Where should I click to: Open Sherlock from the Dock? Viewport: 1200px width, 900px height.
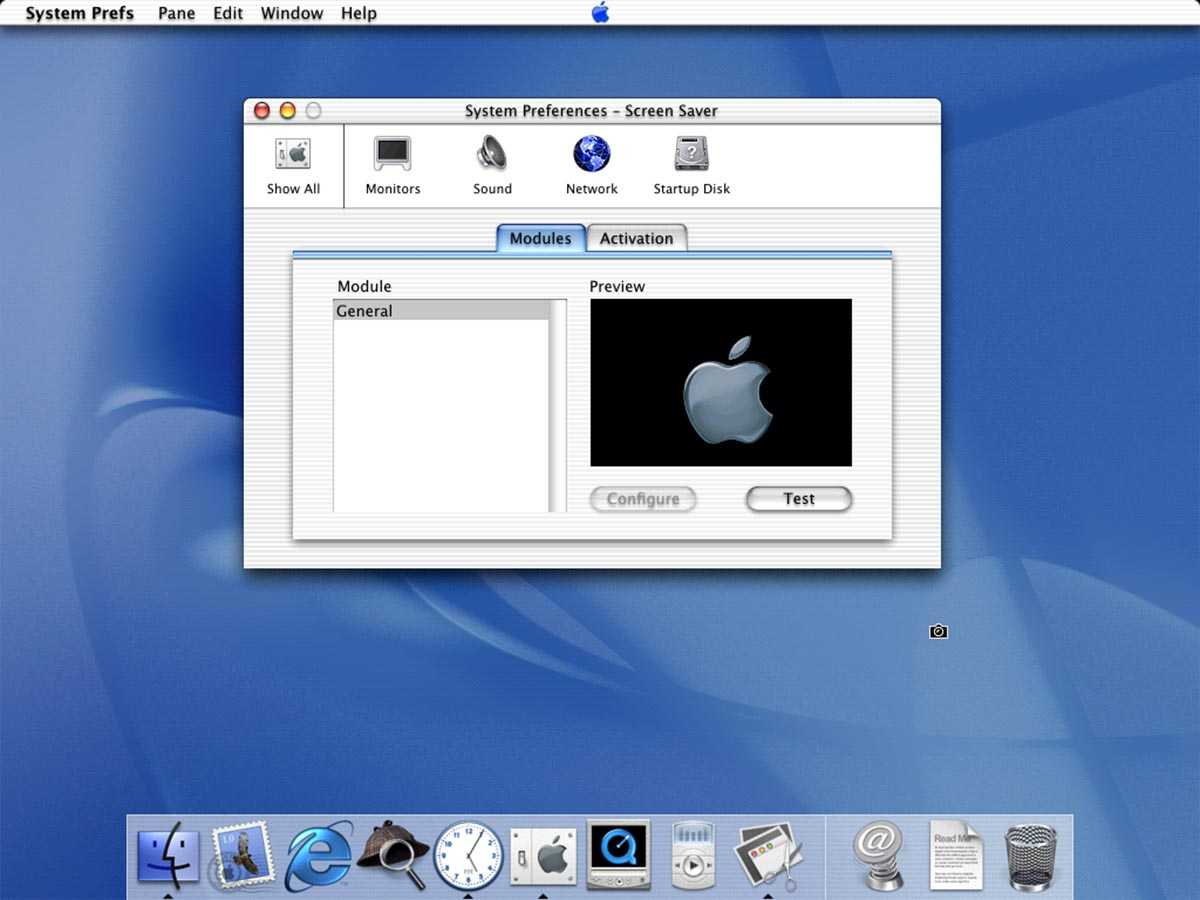[393, 856]
